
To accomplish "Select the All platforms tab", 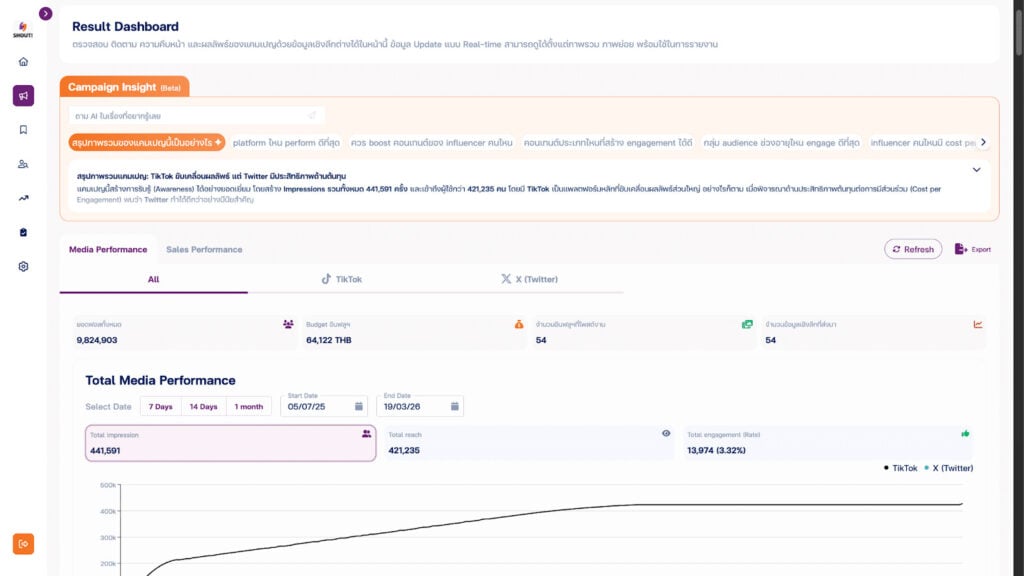I will [x=153, y=280].
